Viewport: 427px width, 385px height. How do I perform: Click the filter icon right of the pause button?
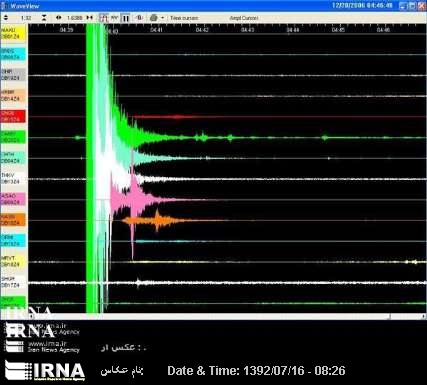[139, 18]
